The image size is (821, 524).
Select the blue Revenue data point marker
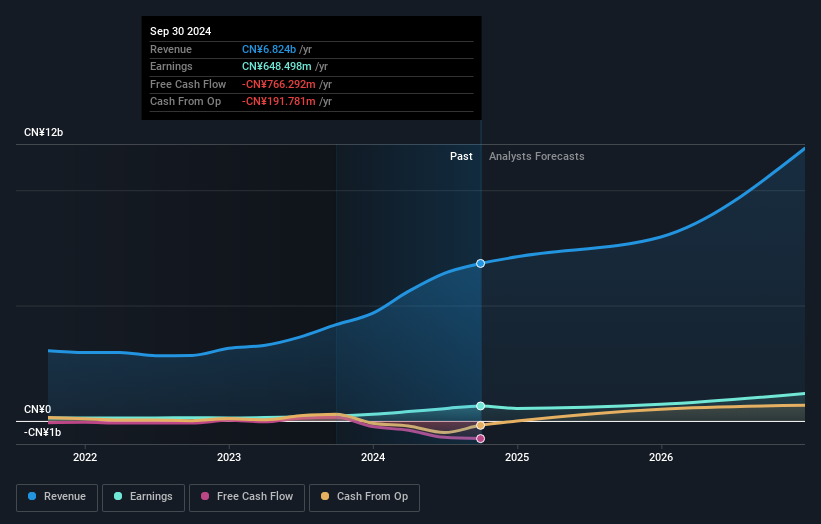[480, 263]
